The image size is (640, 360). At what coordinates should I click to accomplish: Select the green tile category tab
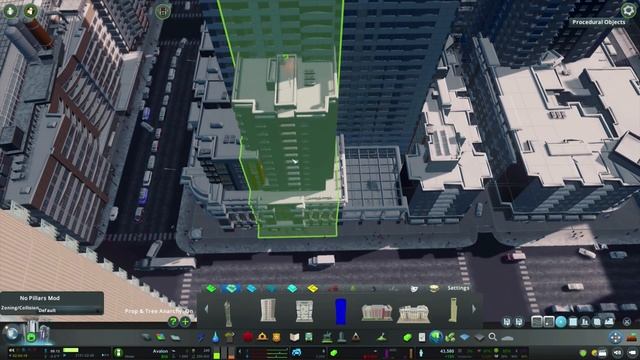pos(211,289)
